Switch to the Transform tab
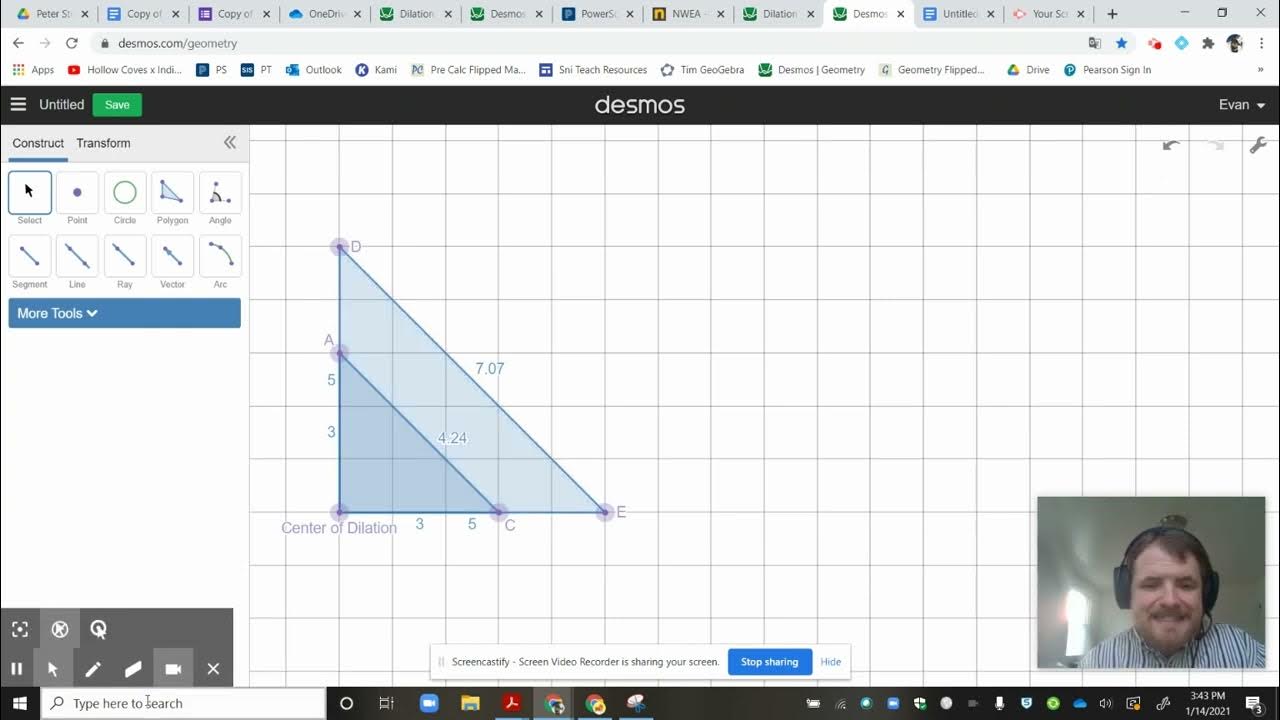Viewport: 1280px width, 720px height. click(x=103, y=143)
